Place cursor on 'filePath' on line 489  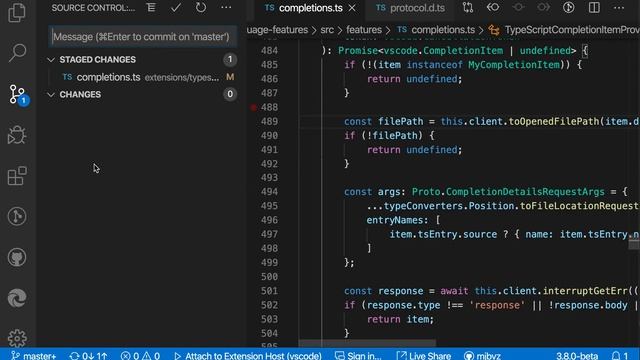click(x=401, y=121)
